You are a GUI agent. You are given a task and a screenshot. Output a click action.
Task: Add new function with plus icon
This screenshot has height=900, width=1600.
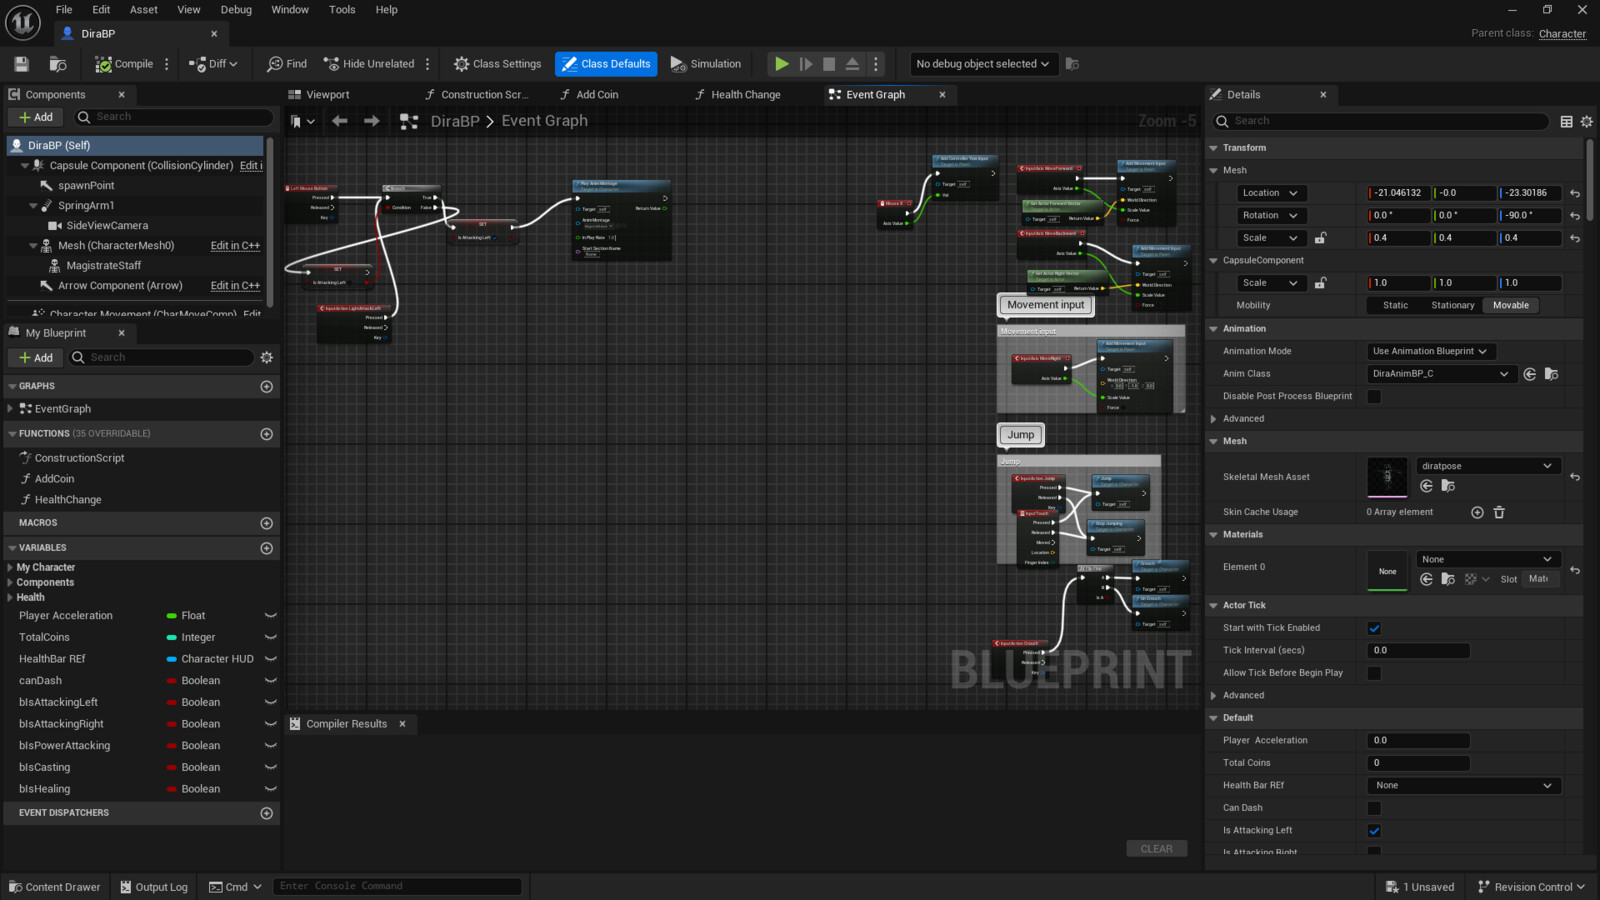(x=267, y=434)
